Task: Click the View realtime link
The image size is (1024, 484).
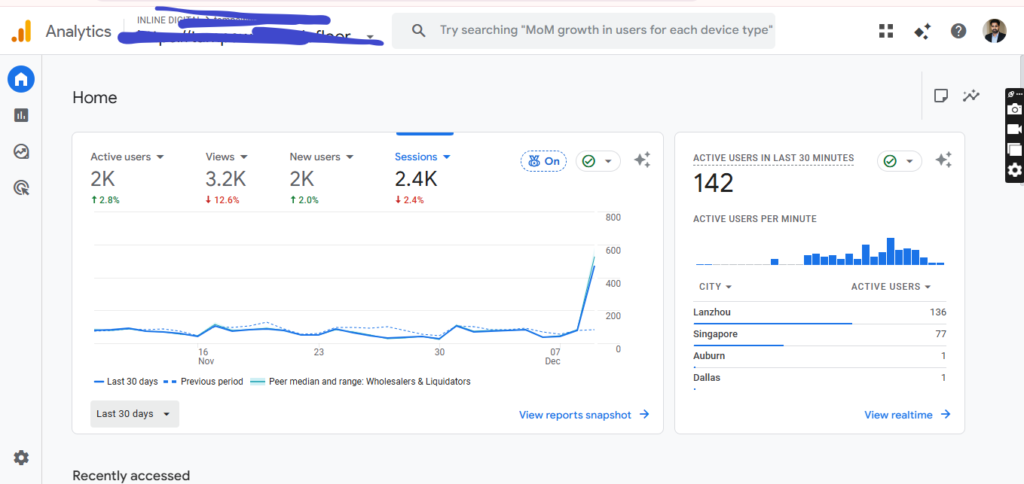Action: pos(907,415)
